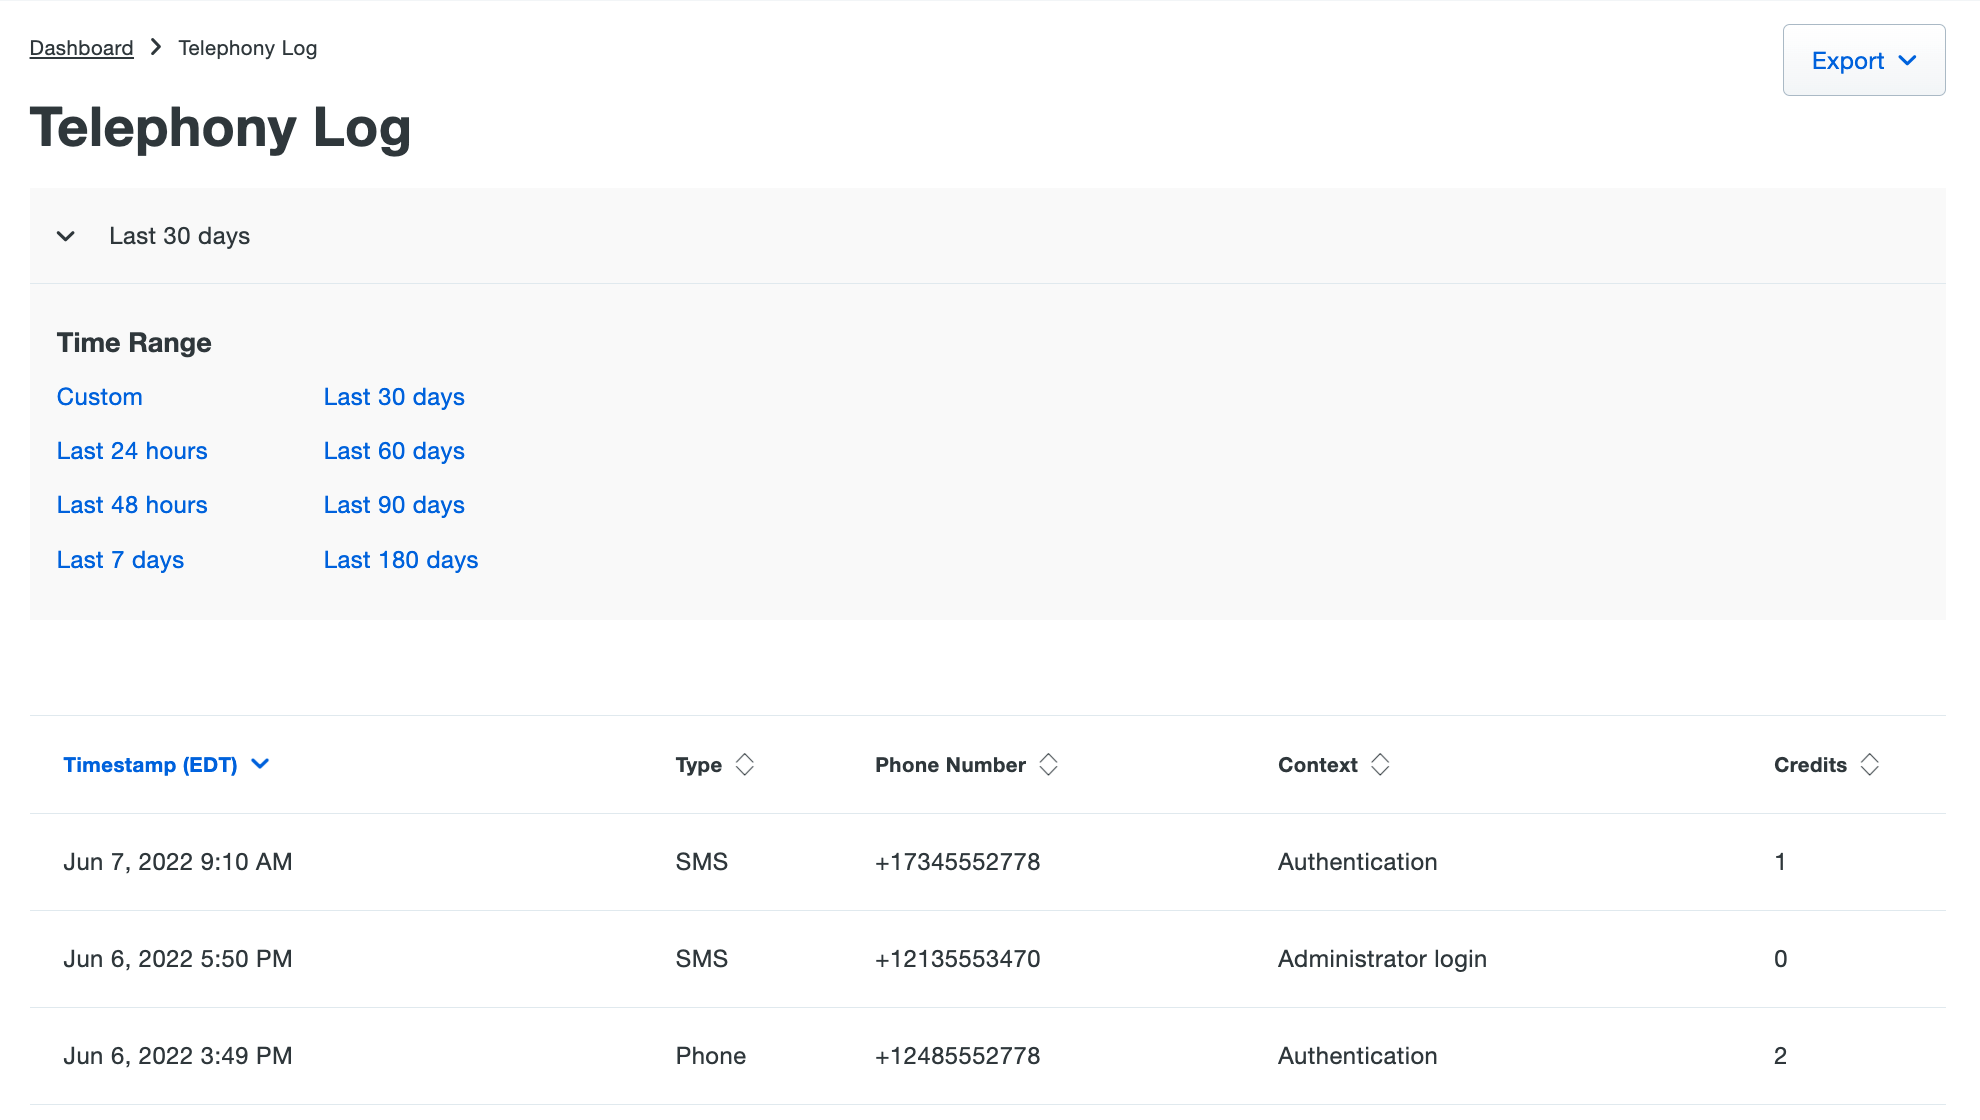Click the Export dropdown button
The height and width of the screenshot is (1120, 1980).
pyautogui.click(x=1866, y=60)
